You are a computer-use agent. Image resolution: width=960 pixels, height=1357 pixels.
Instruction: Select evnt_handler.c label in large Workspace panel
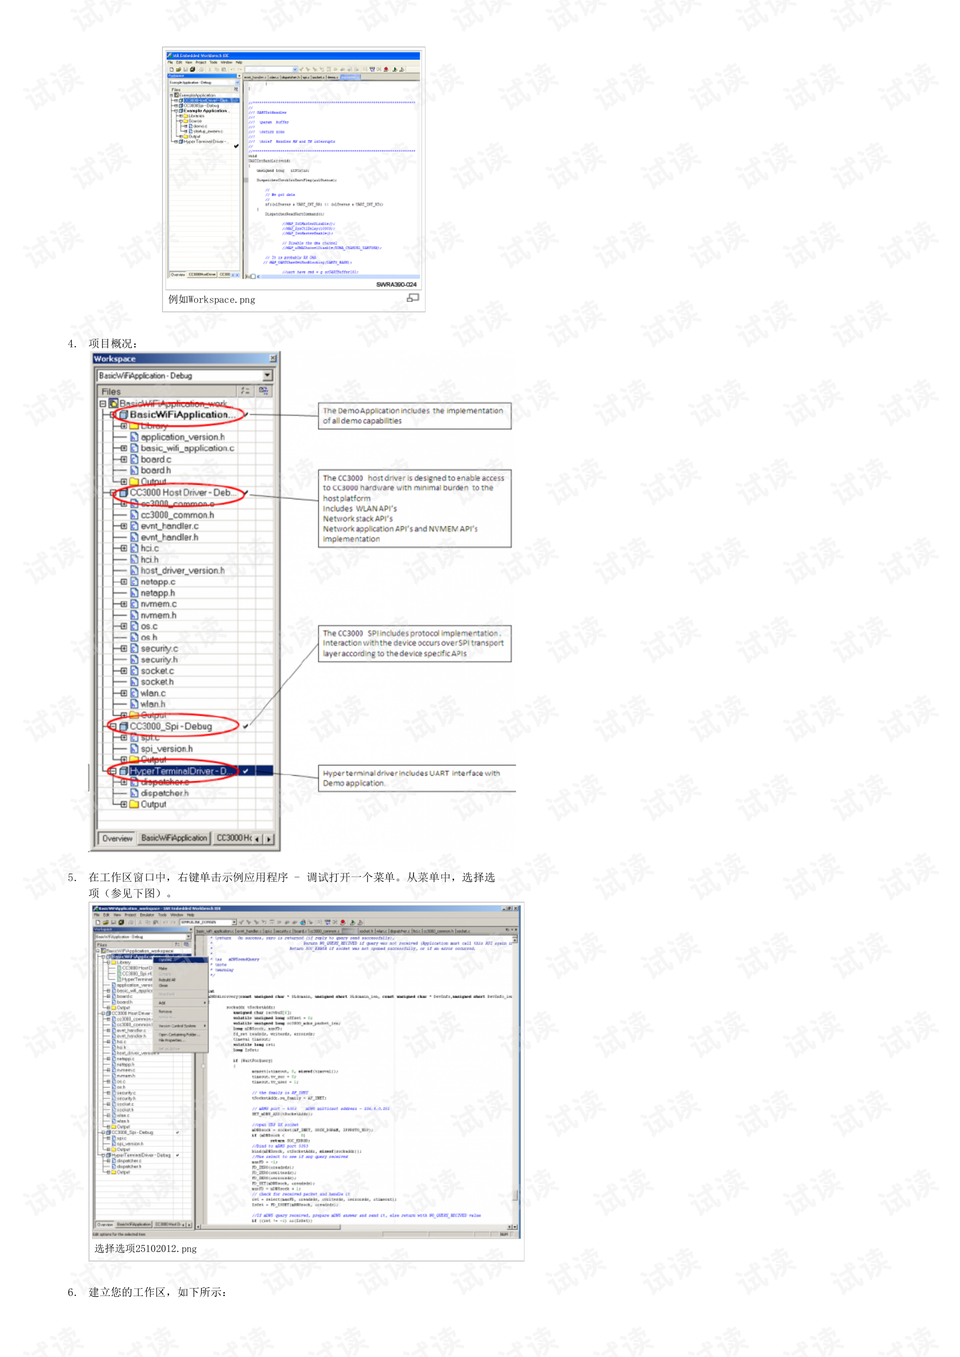coord(170,526)
